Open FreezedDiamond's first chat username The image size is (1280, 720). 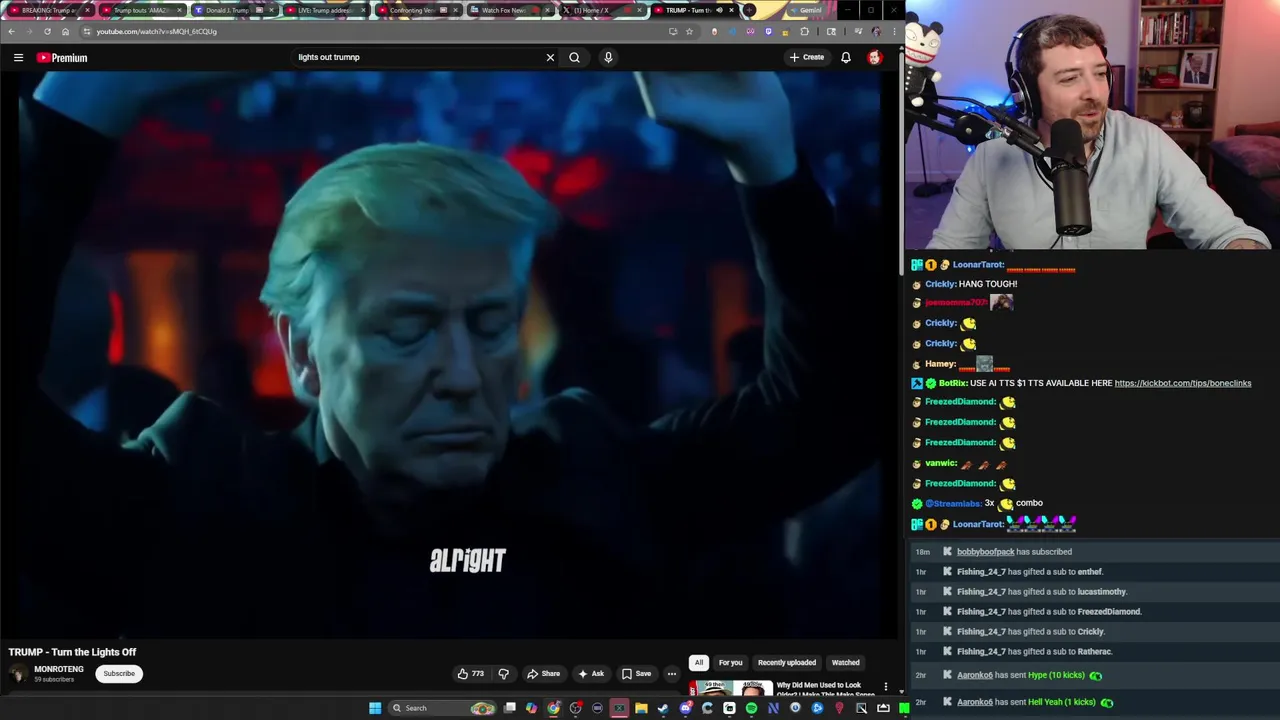tap(959, 402)
